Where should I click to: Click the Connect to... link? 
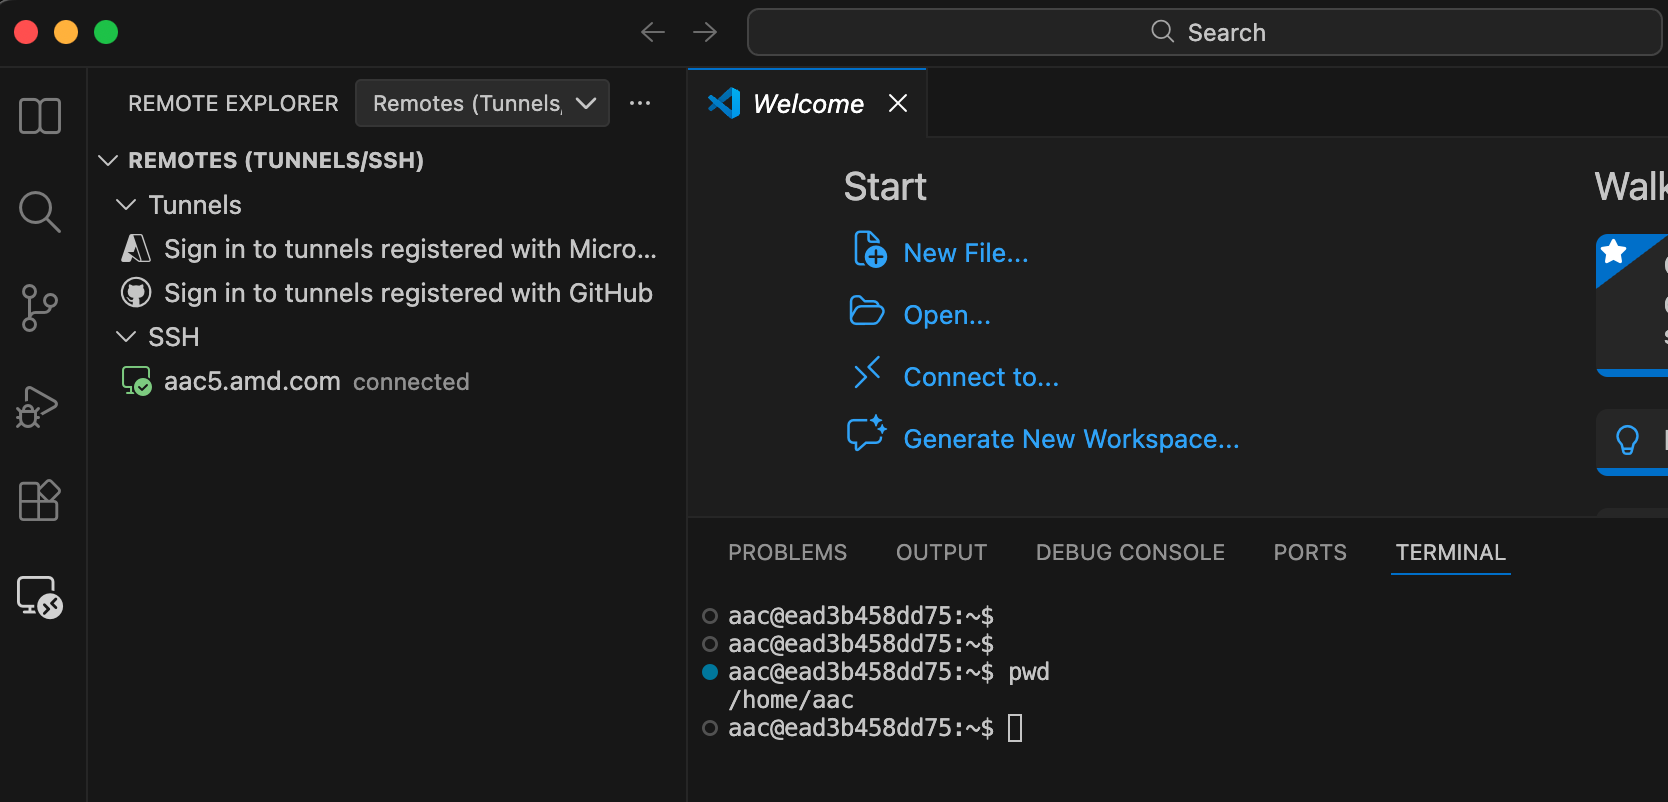[980, 378]
